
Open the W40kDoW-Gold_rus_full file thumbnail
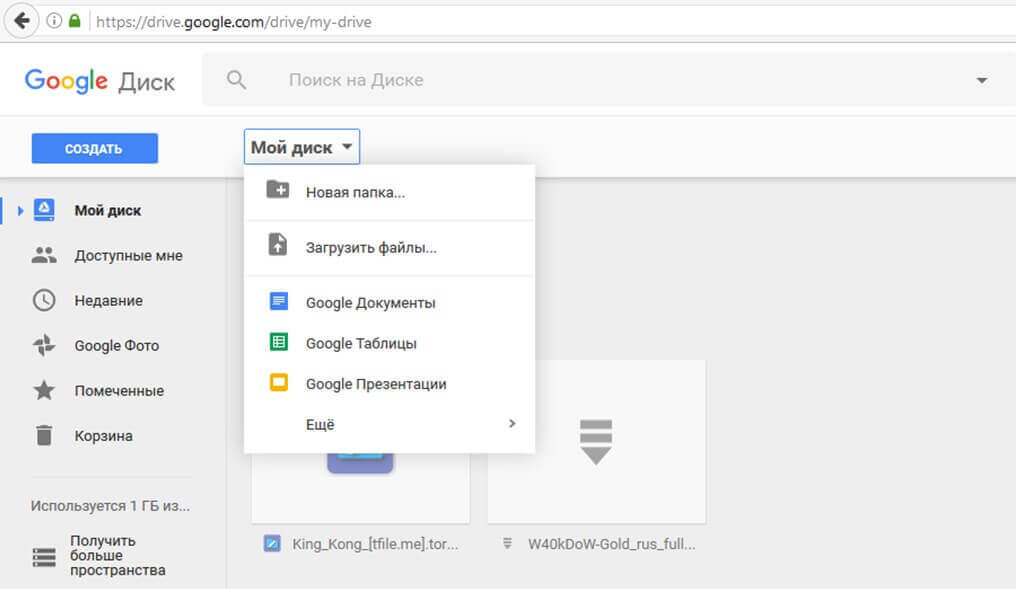596,441
